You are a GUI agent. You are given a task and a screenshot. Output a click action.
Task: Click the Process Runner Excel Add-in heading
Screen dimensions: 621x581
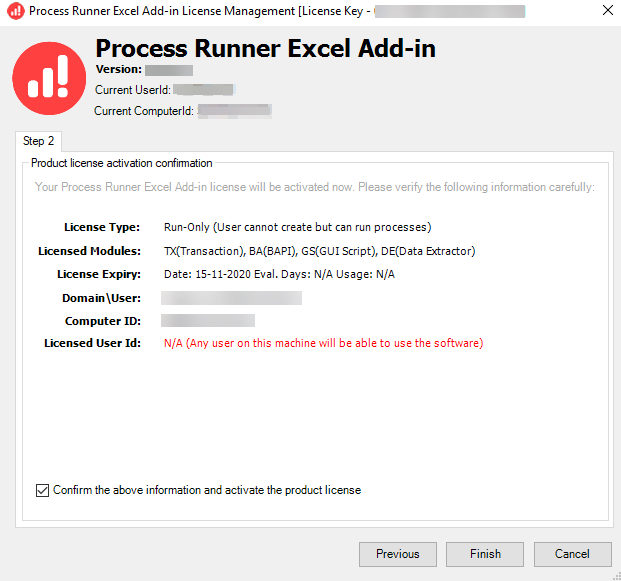pyautogui.click(x=265, y=48)
